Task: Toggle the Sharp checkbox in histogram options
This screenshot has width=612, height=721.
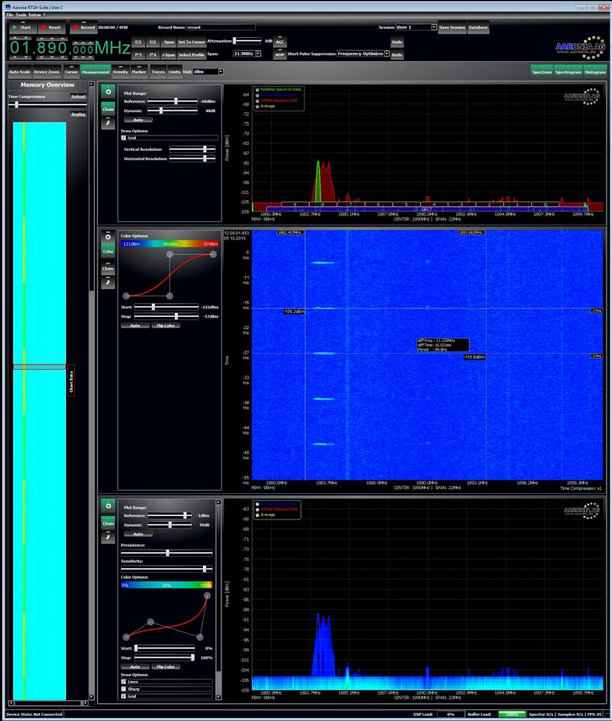Action: [x=125, y=689]
